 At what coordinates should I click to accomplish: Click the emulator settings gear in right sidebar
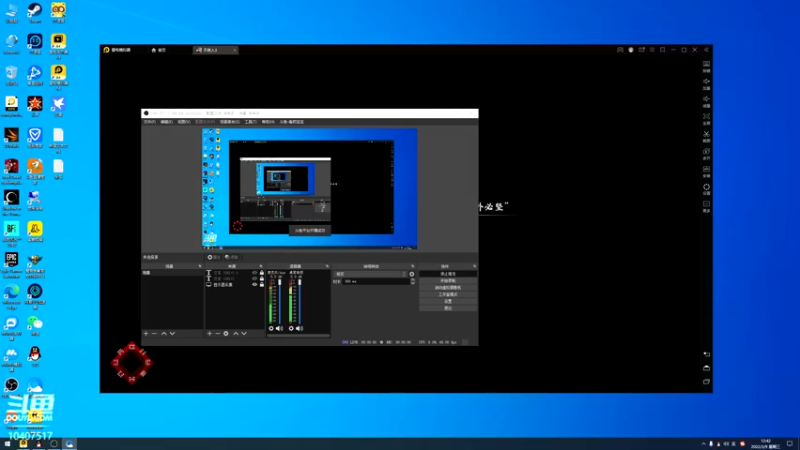(706, 189)
